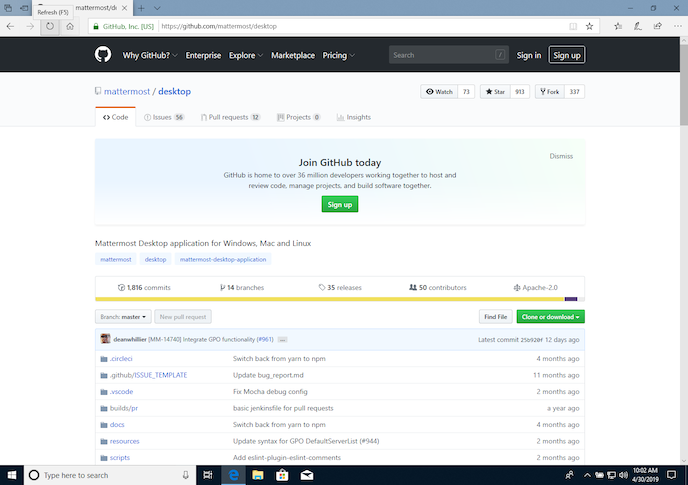
Task: Open the Clone or download dropdown
Action: [x=550, y=317]
